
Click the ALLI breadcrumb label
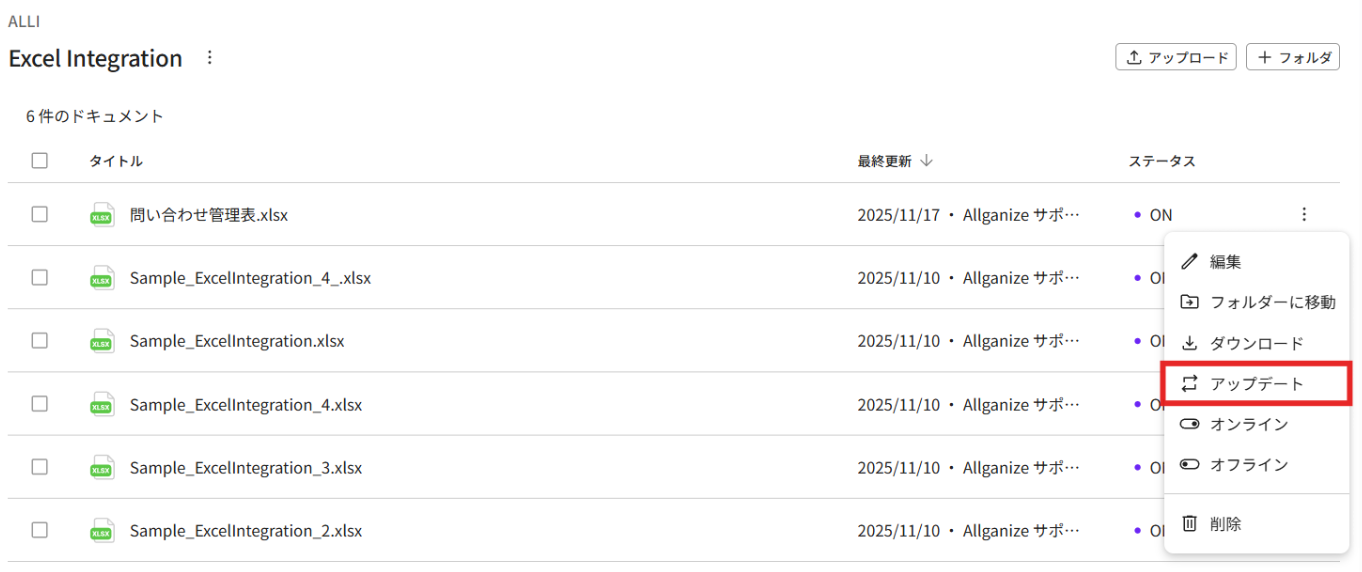click(24, 21)
